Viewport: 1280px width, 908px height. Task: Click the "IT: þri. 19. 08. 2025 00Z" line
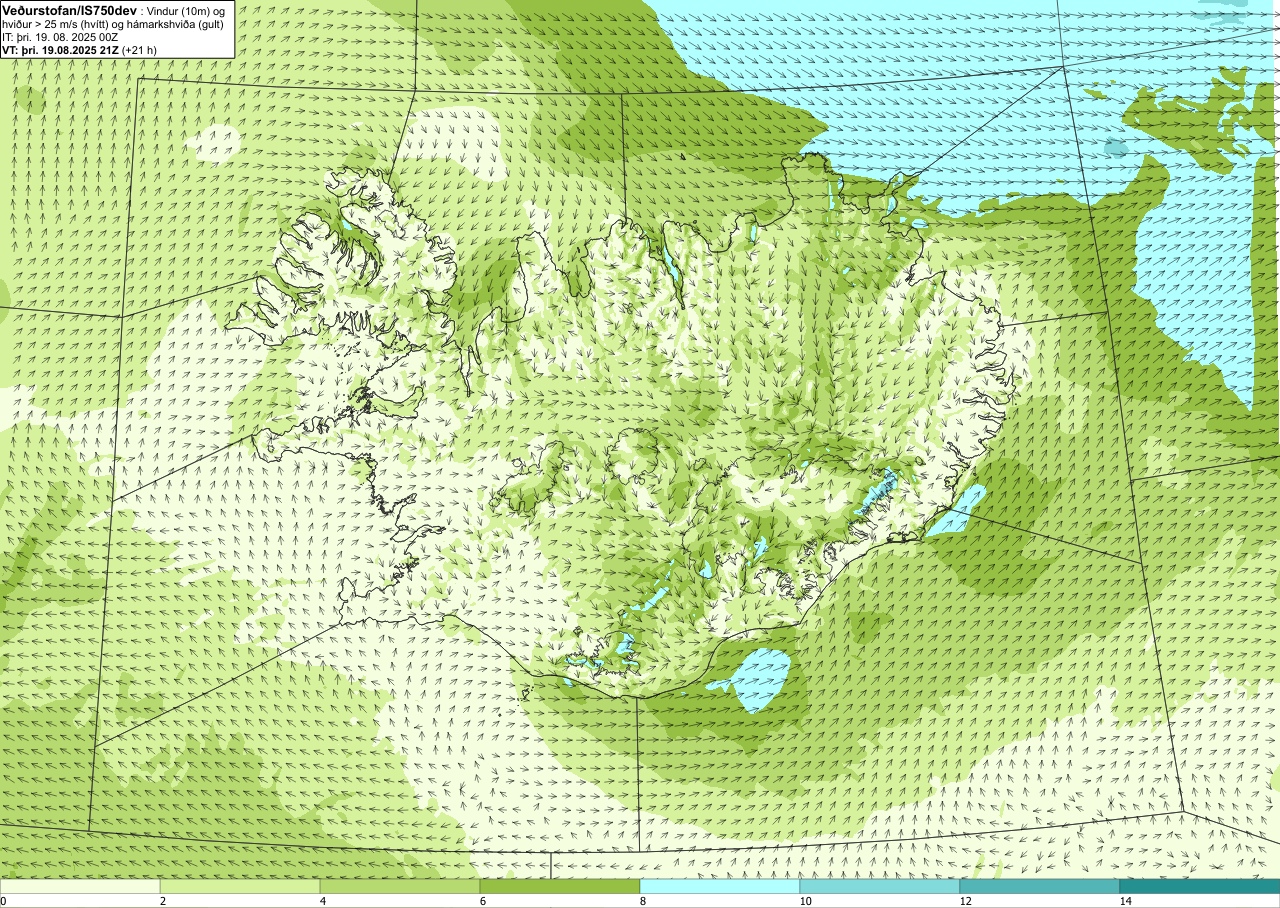tap(62, 37)
